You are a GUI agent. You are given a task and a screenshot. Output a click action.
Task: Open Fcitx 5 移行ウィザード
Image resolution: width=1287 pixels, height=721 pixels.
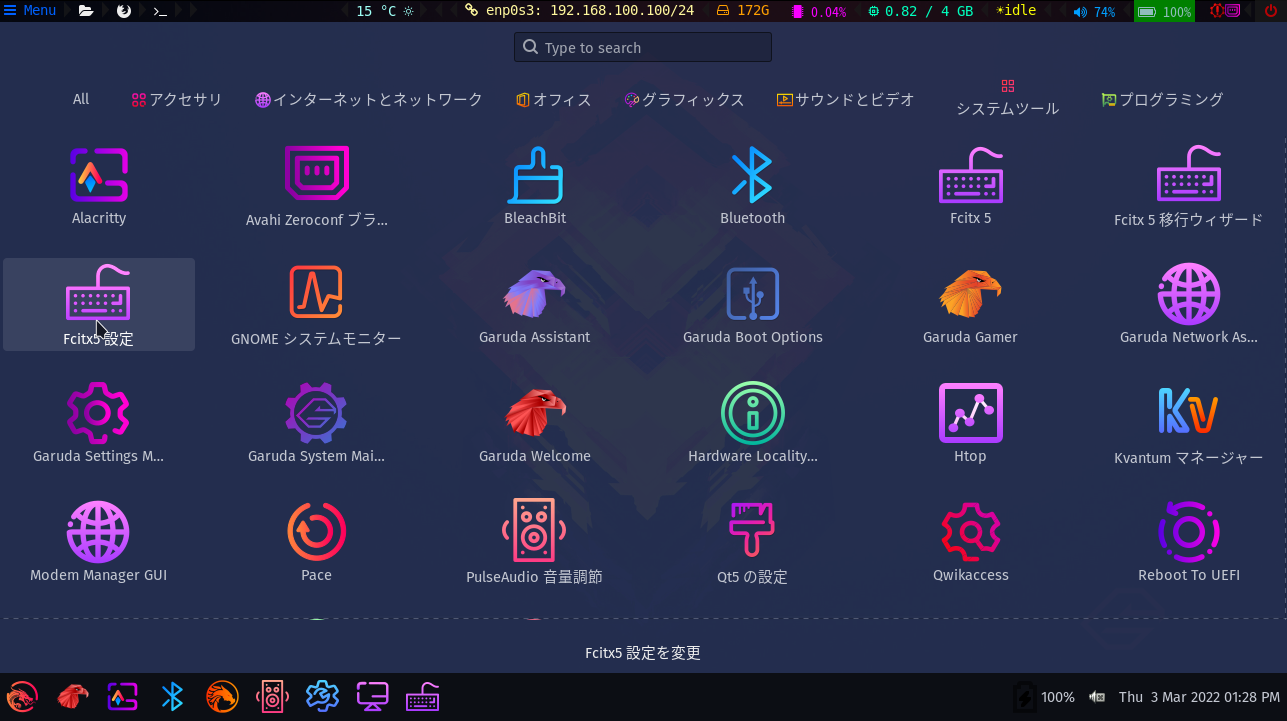(1188, 187)
